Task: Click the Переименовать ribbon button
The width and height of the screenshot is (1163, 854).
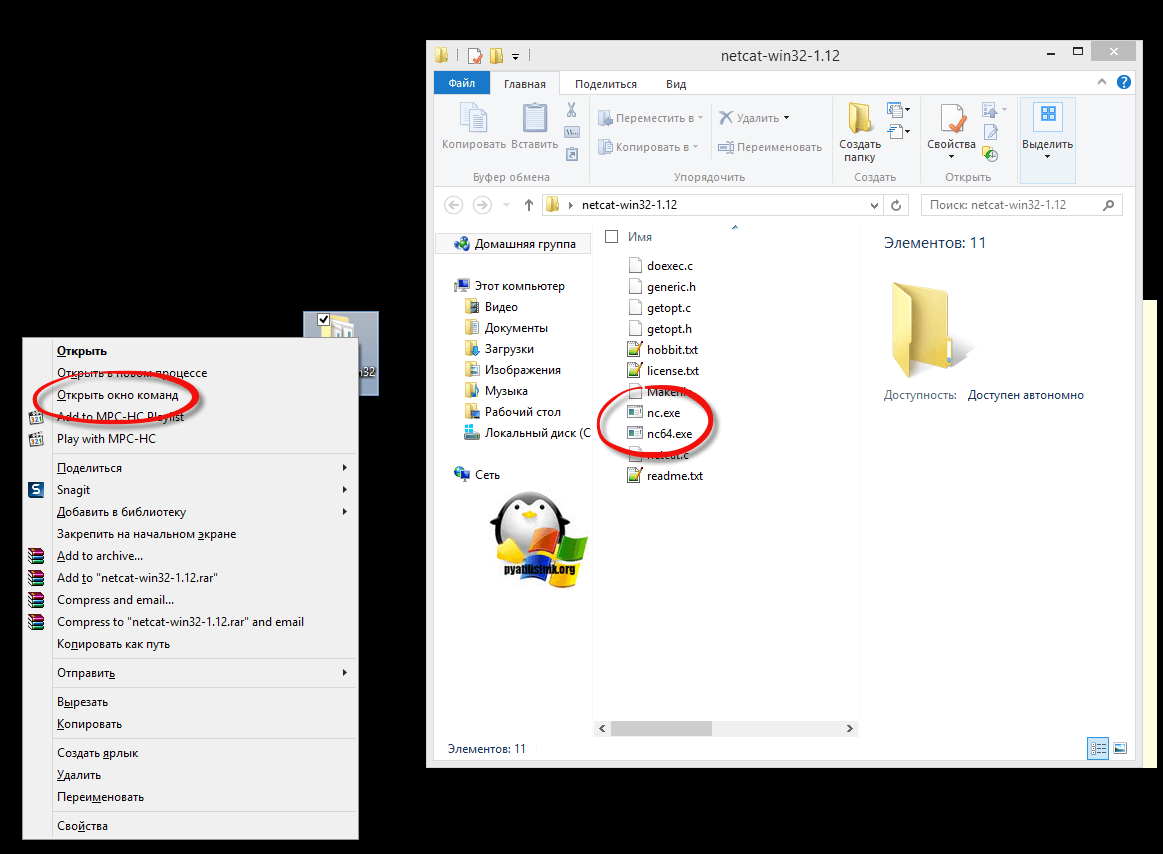Action: pos(770,147)
